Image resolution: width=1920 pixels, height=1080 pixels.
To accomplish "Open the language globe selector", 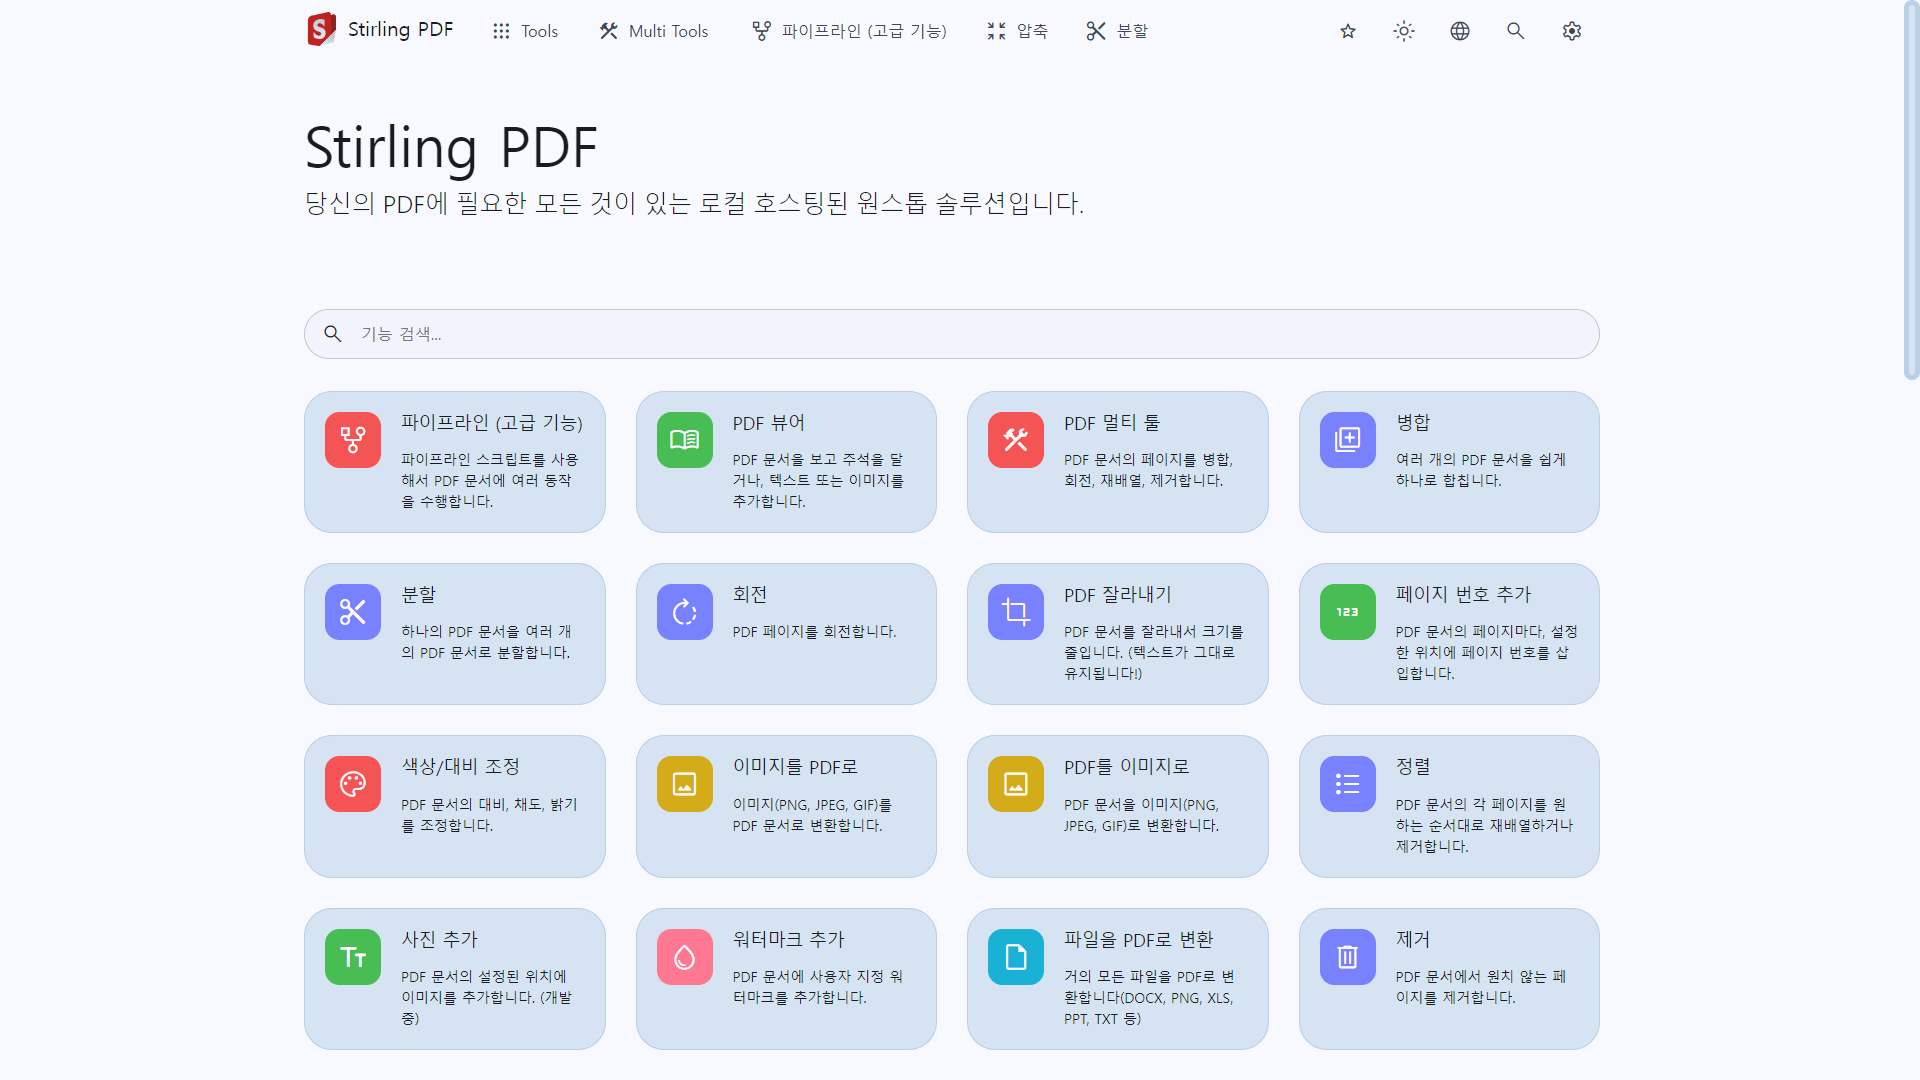I will coord(1460,31).
